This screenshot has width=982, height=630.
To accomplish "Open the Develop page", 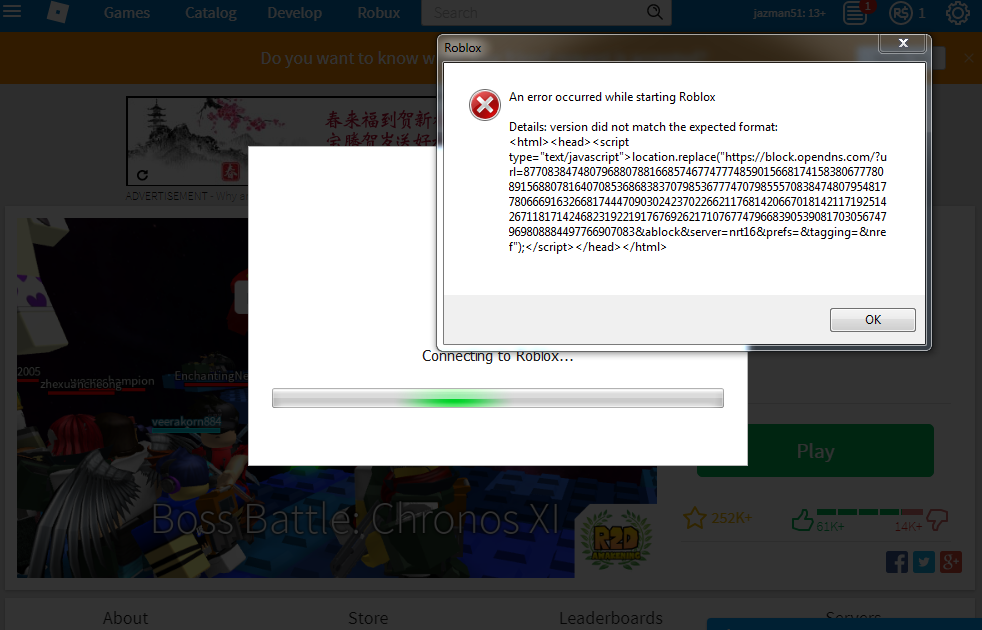I will pos(294,13).
